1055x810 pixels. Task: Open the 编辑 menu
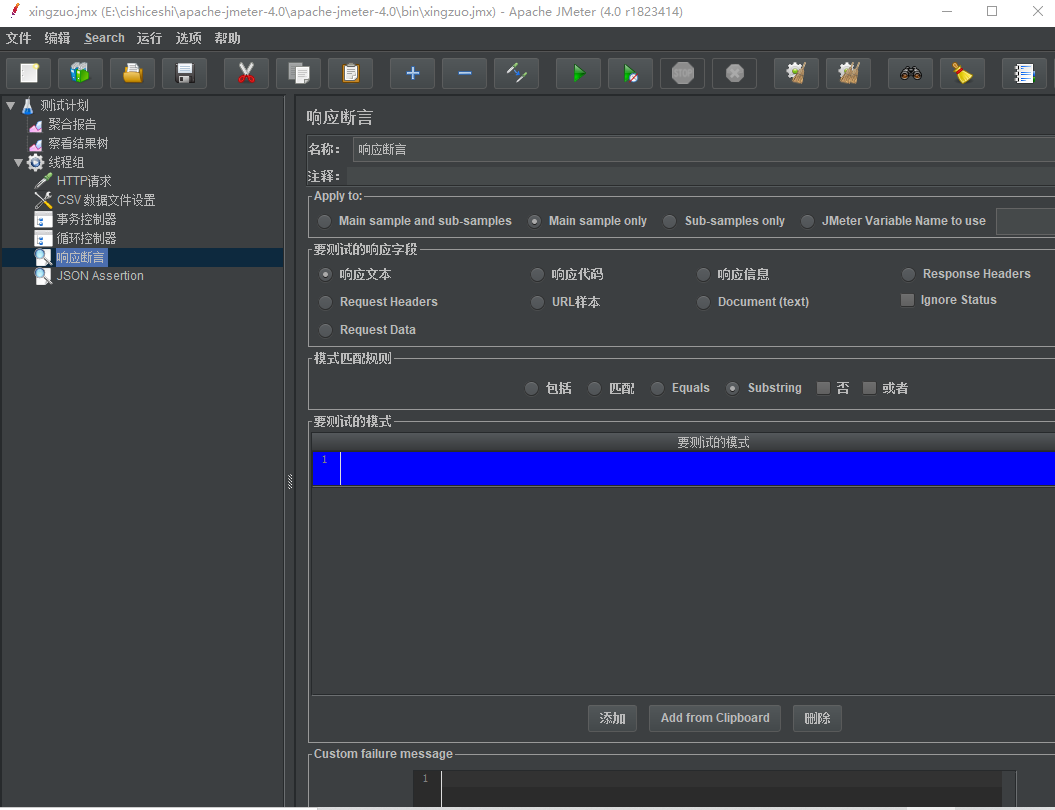[x=57, y=38]
